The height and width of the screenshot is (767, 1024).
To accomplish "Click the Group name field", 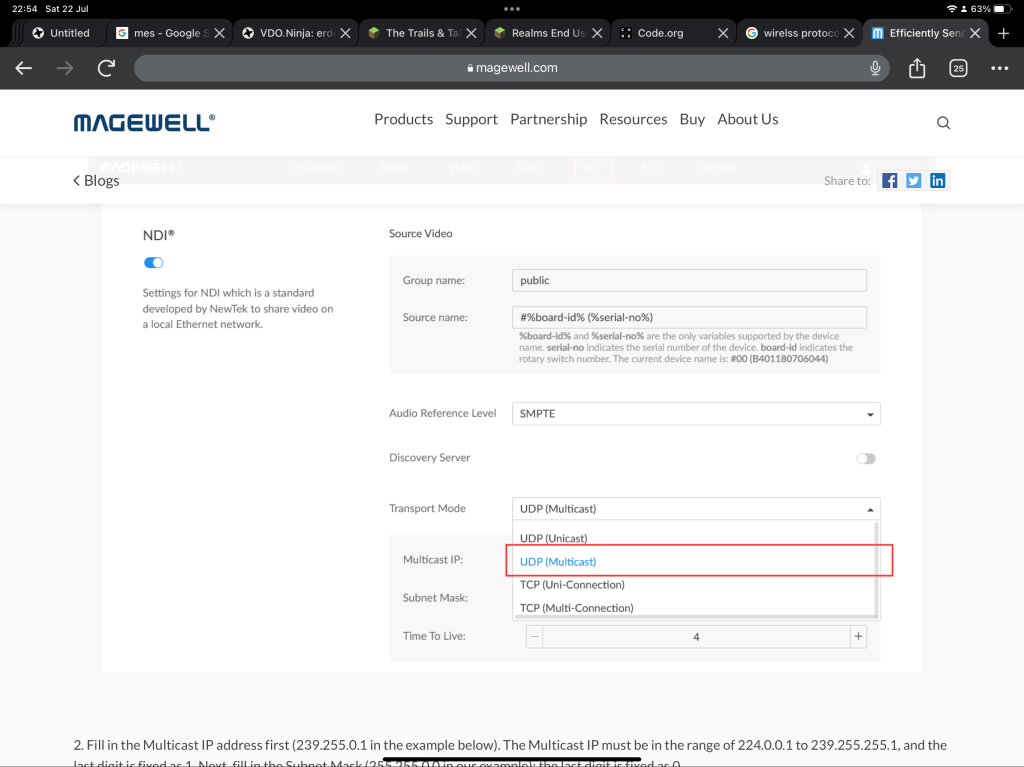I will coord(689,280).
